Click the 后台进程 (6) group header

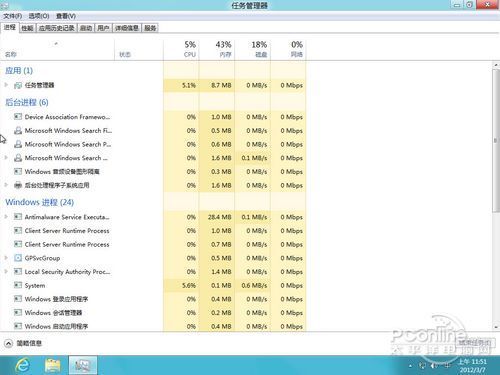point(27,102)
